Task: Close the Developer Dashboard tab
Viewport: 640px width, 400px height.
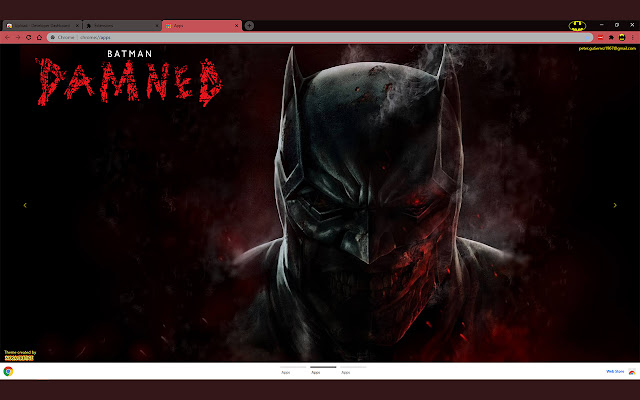Action: click(x=77, y=25)
